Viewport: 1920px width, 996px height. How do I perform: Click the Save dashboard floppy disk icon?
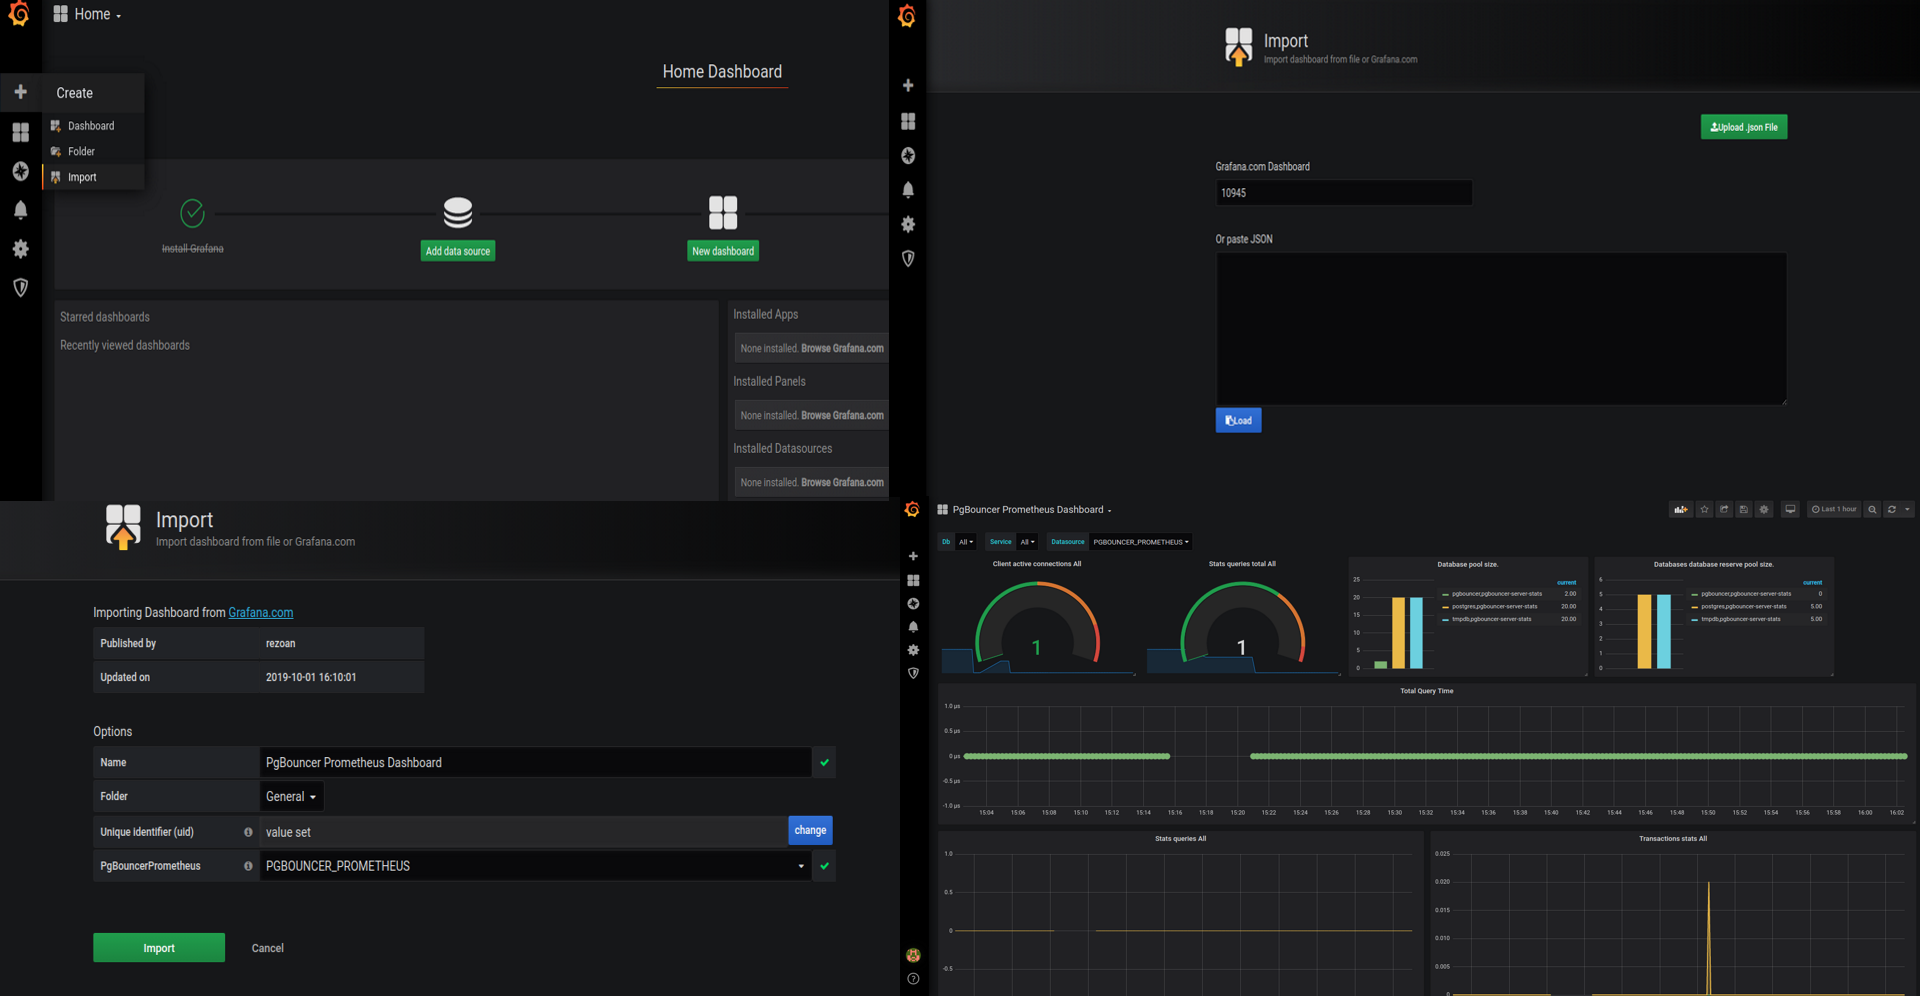click(x=1744, y=510)
